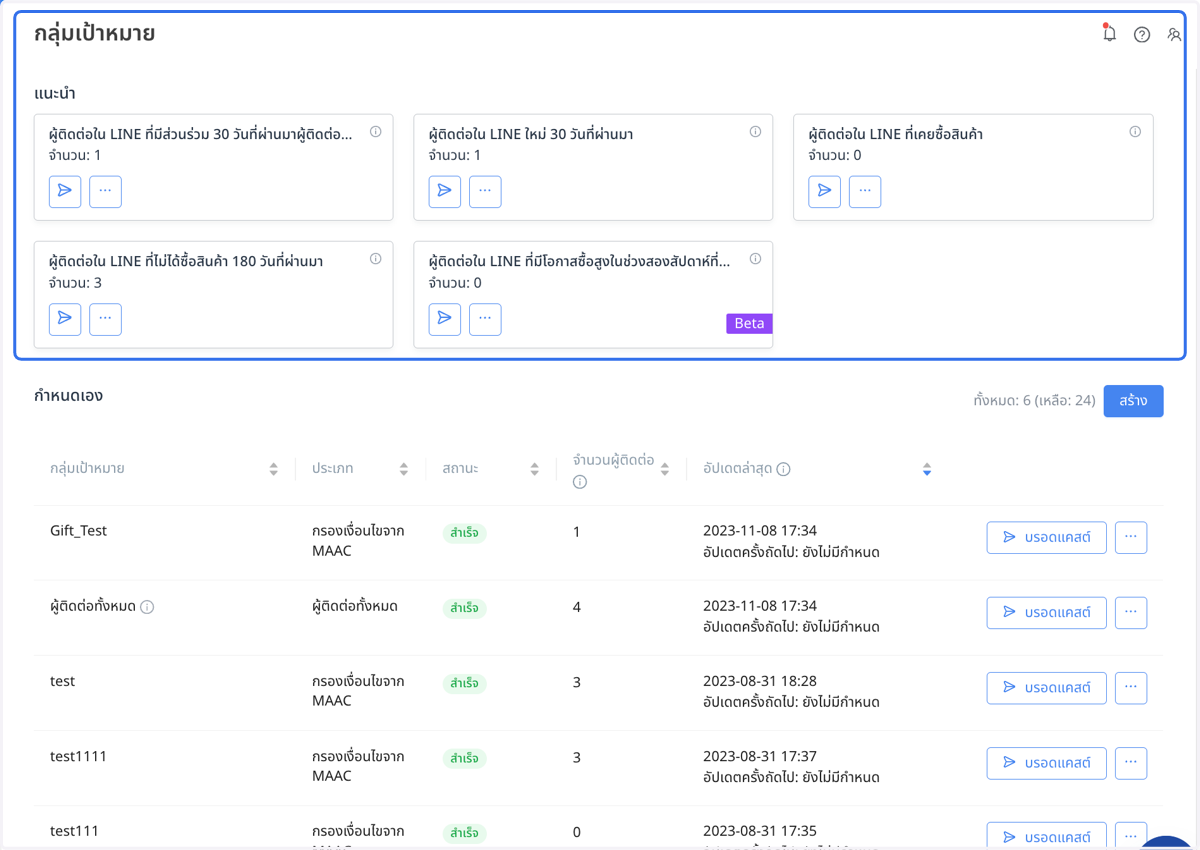Open more options on no purchase 180 days card
This screenshot has width=1200, height=850.
click(105, 319)
